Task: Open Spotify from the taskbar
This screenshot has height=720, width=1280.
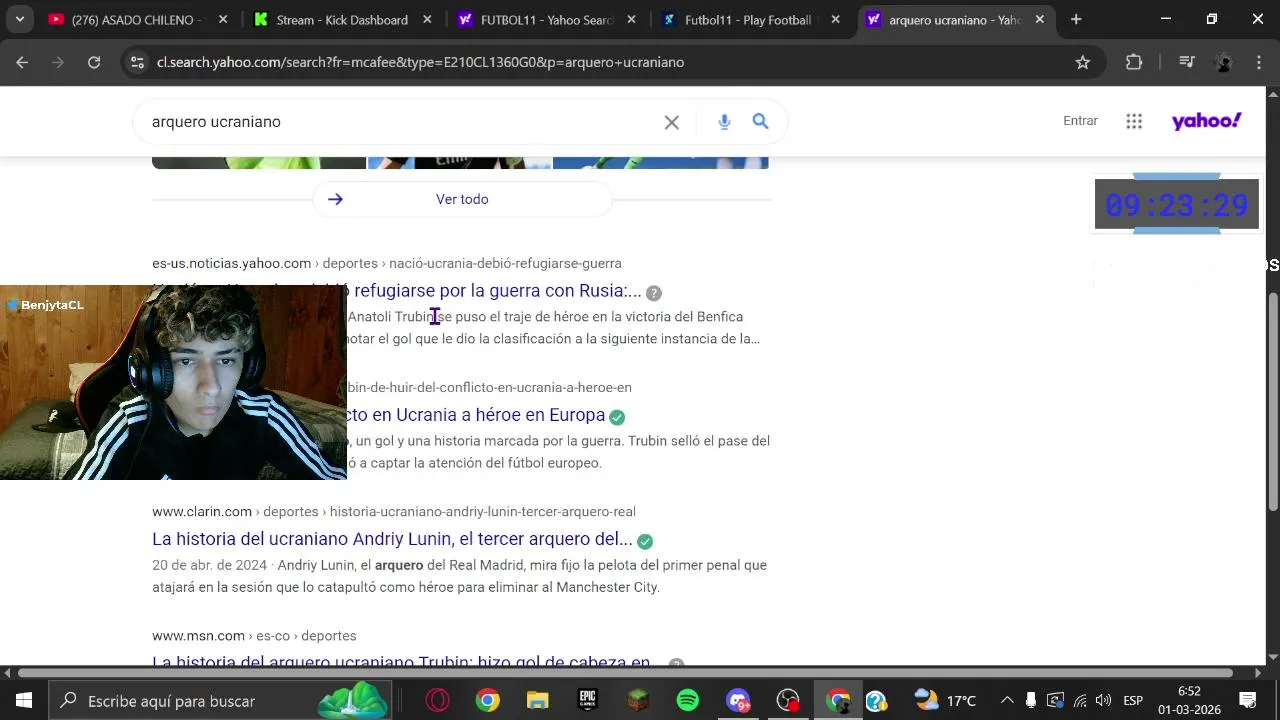Action: tap(688, 701)
